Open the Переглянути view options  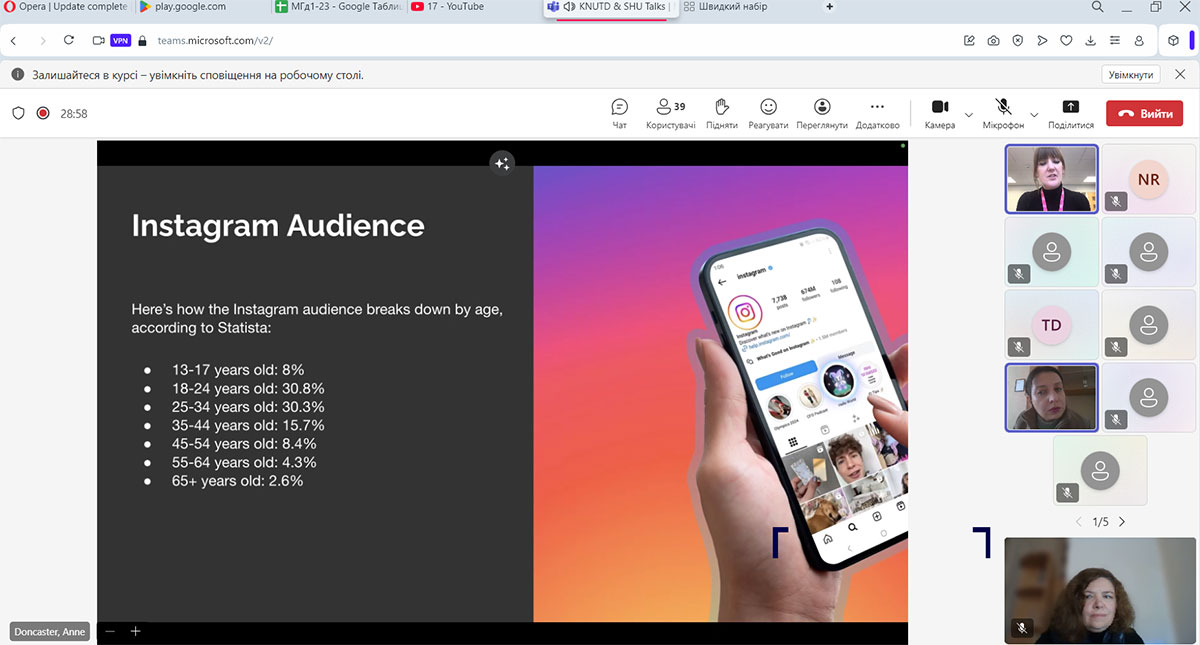click(x=822, y=113)
